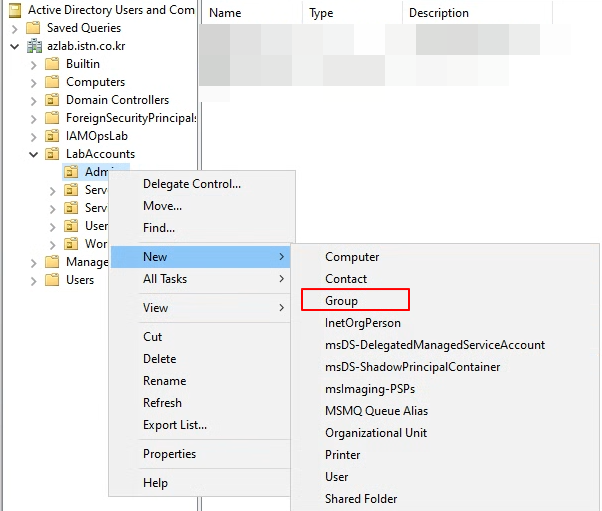602x511 pixels.
Task: Click the selected Adm OU icon under LabAccounts
Action: coord(71,172)
